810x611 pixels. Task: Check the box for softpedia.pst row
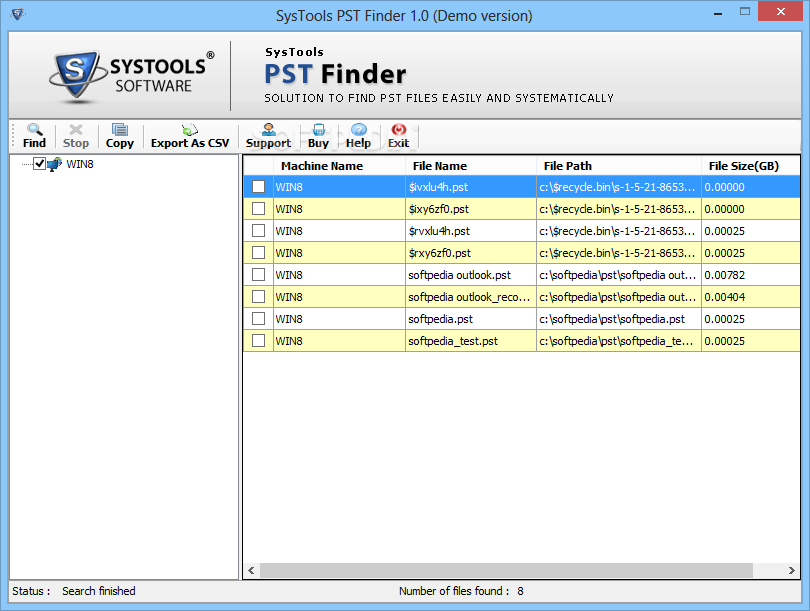pyautogui.click(x=258, y=319)
